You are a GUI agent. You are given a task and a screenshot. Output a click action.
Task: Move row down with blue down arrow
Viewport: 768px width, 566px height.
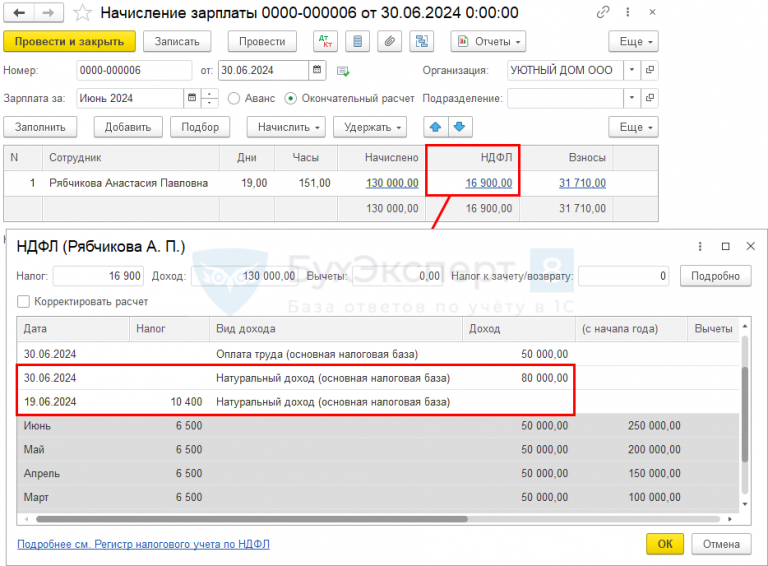click(x=459, y=127)
